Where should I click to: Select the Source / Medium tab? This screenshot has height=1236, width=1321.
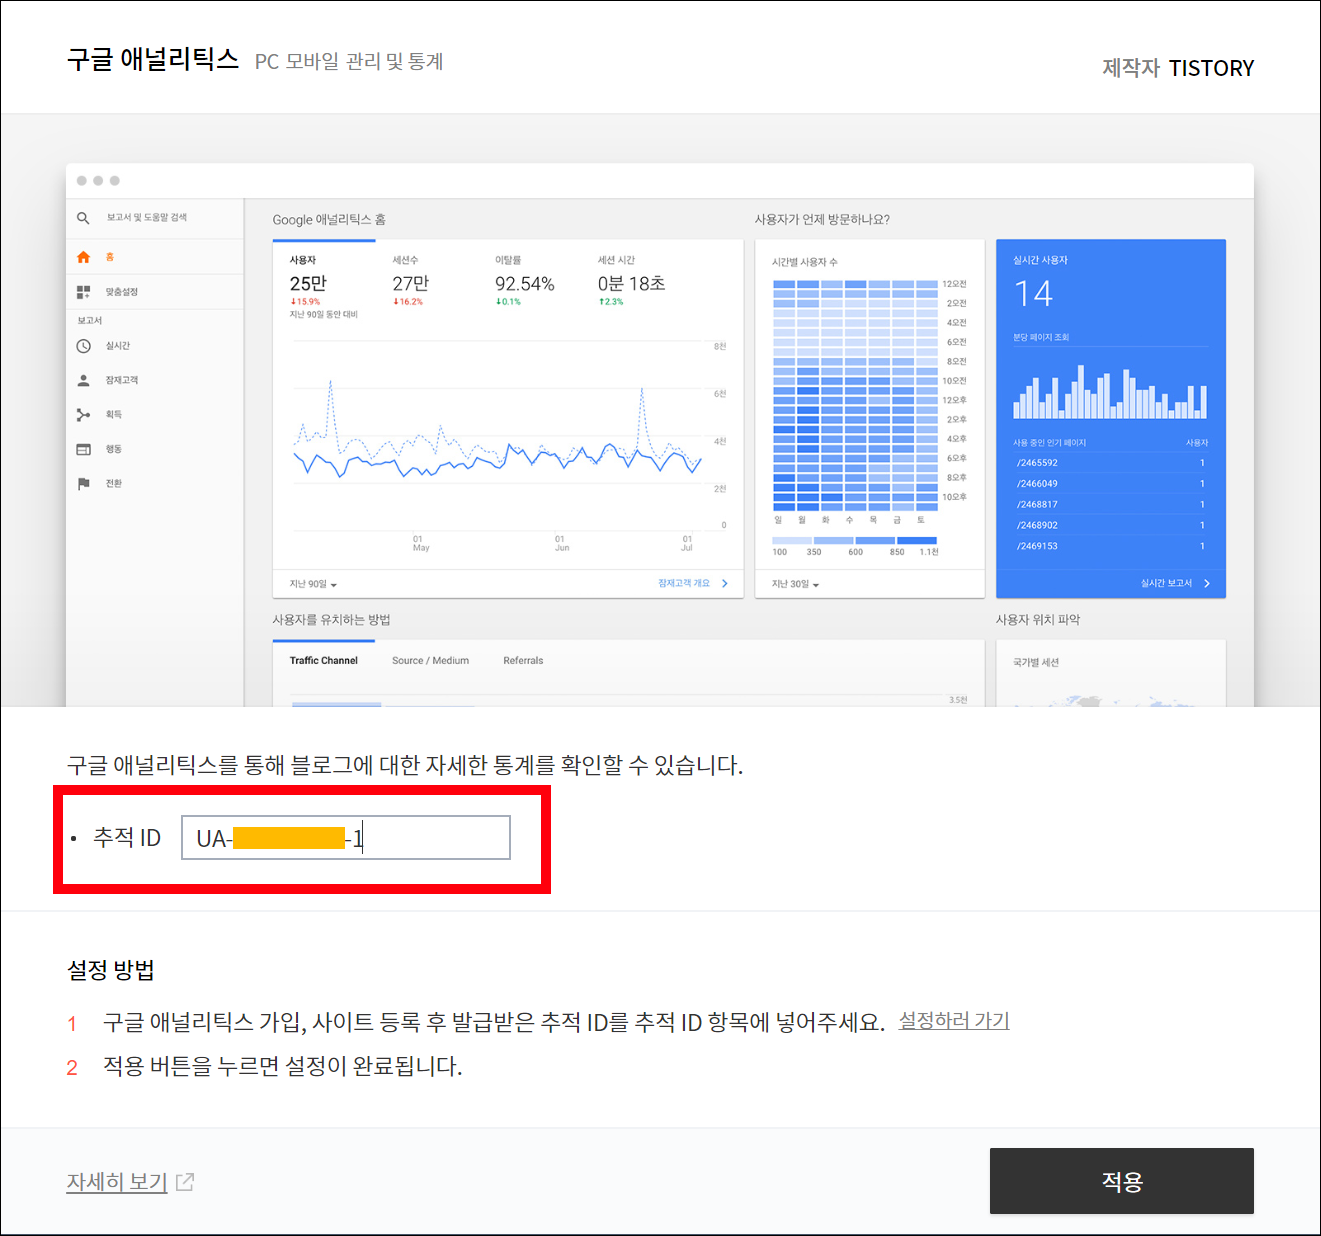click(x=430, y=660)
